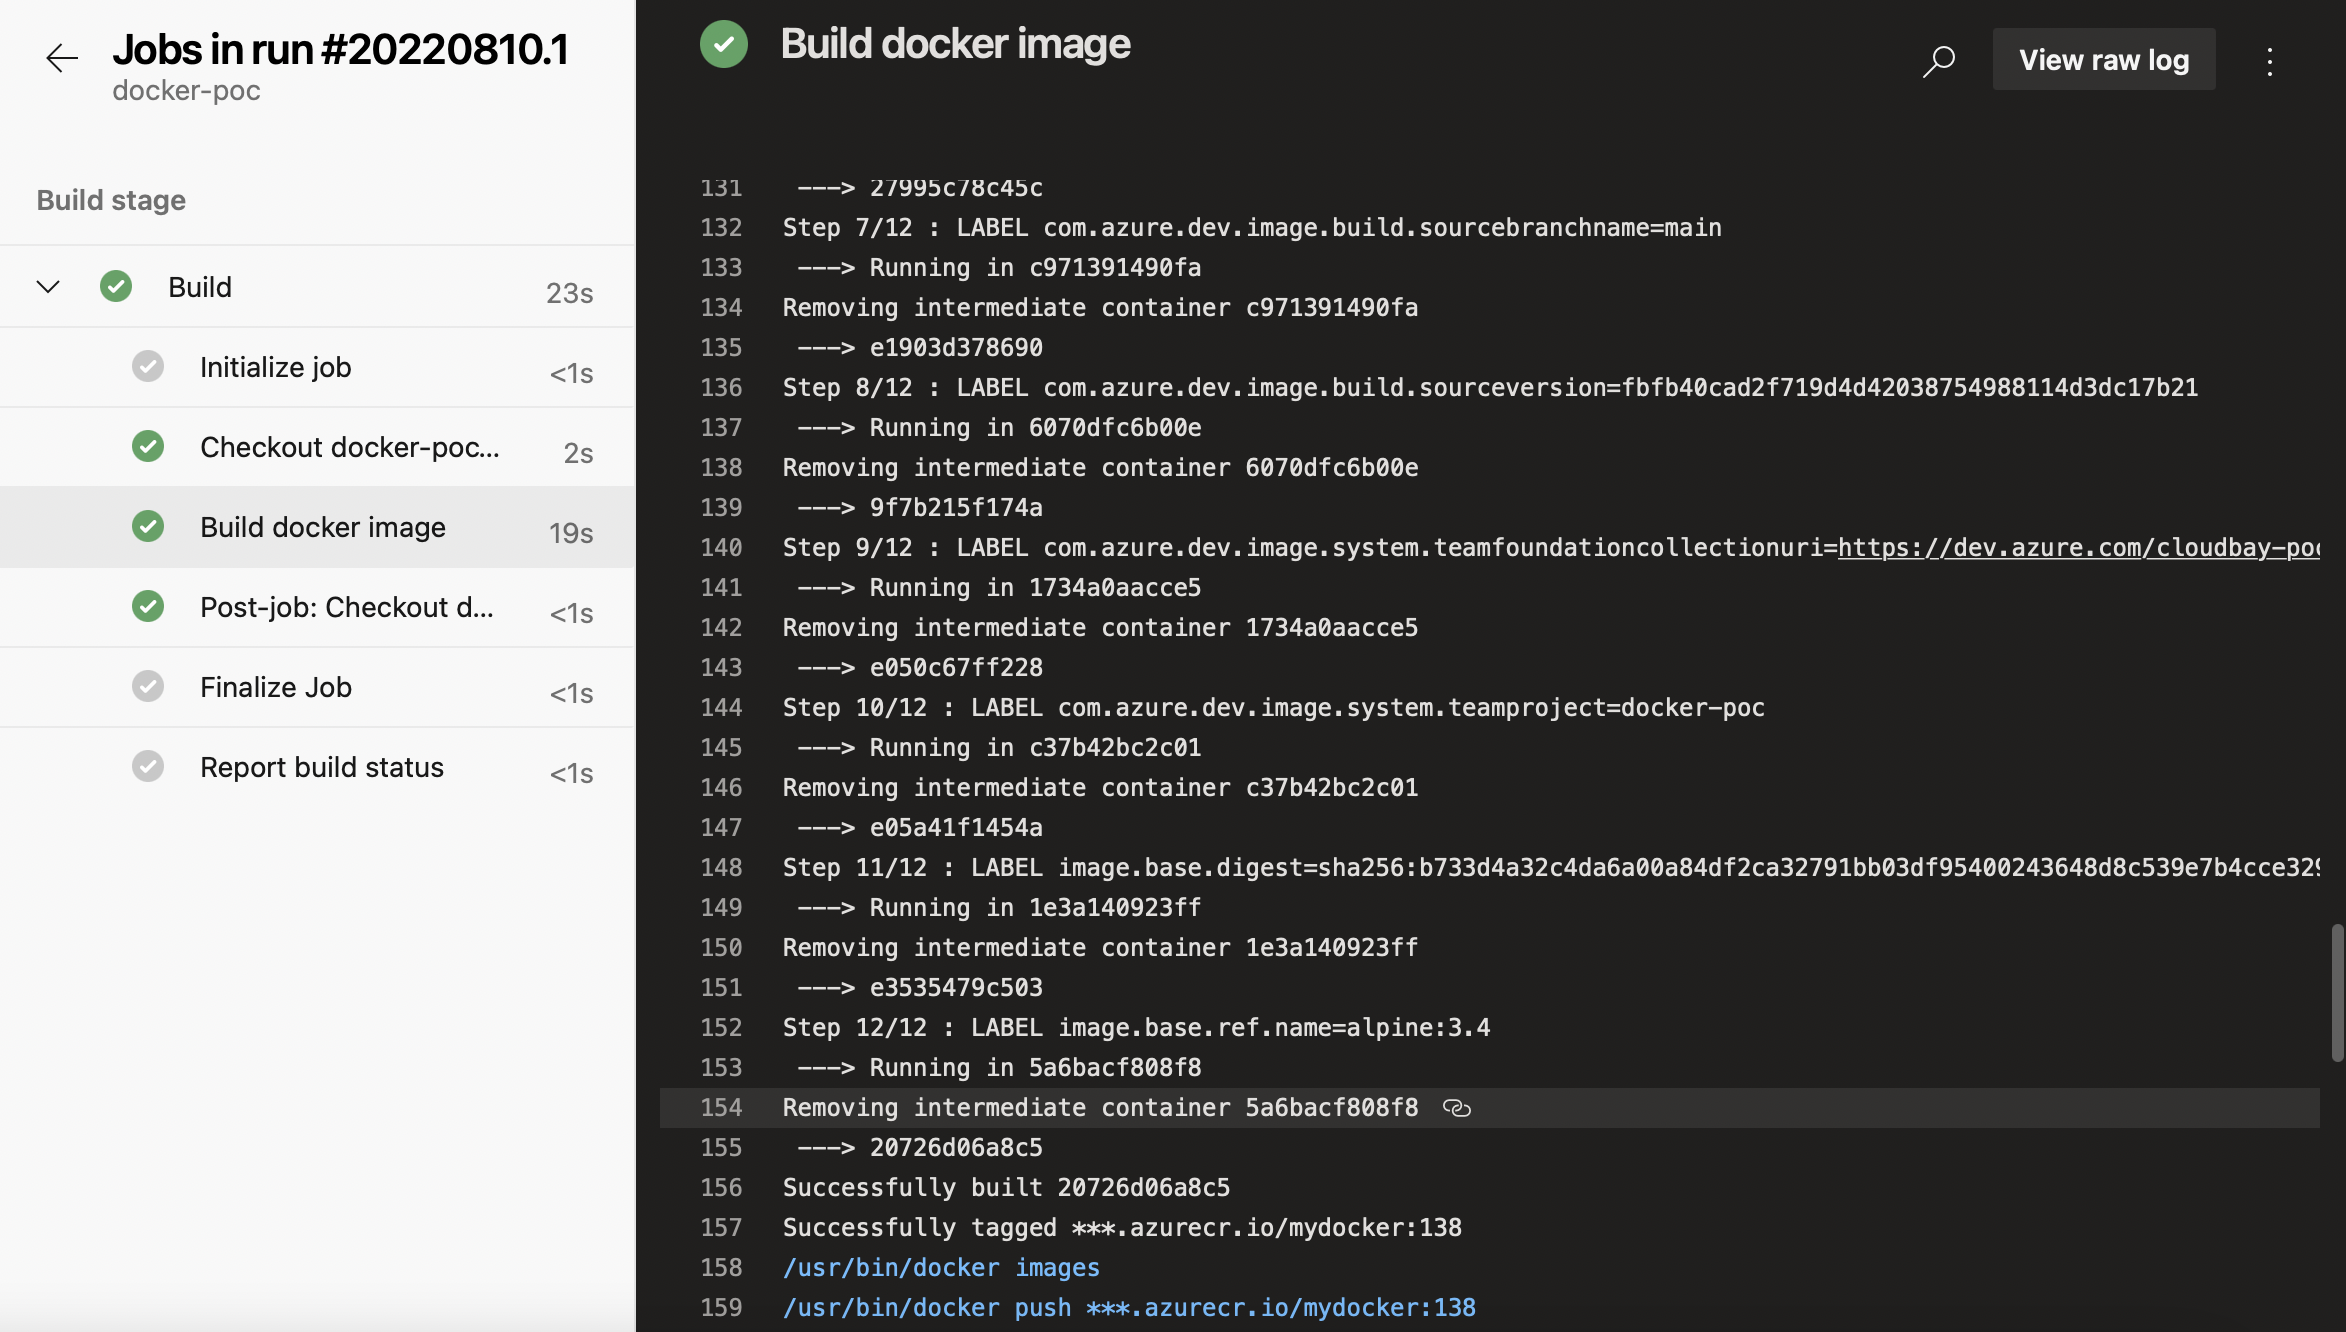Screen dimensions: 2346x1332
Task: Select the Build docker image step
Action: (322, 527)
